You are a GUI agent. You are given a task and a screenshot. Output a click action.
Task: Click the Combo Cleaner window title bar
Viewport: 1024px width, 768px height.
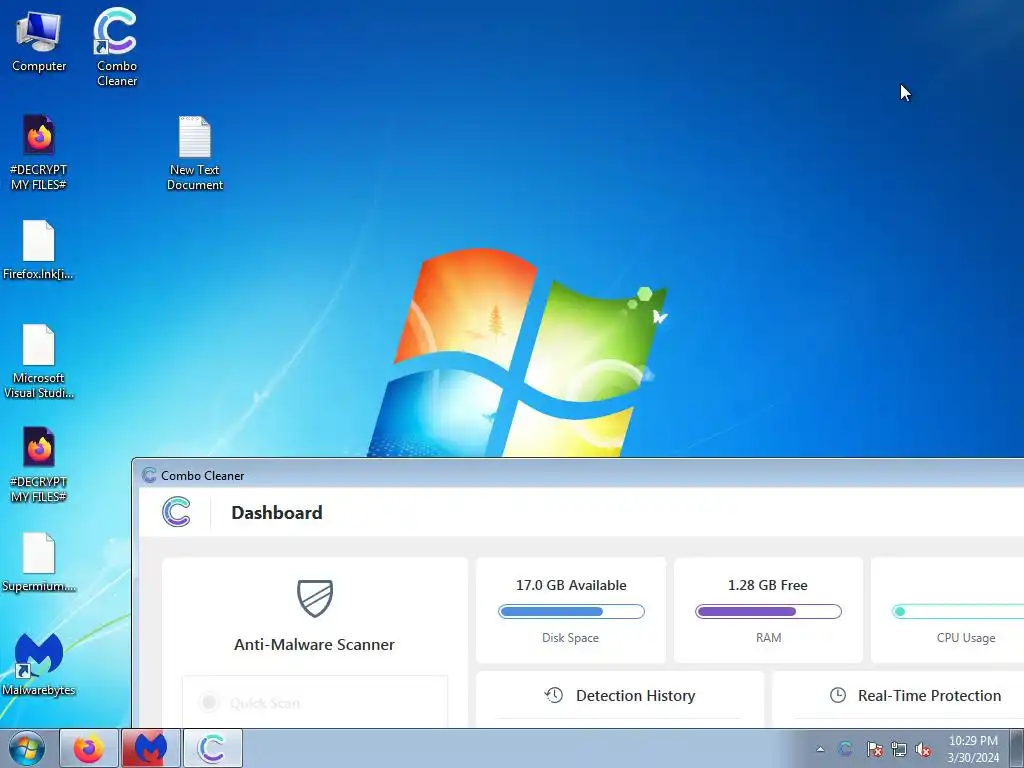tap(578, 475)
